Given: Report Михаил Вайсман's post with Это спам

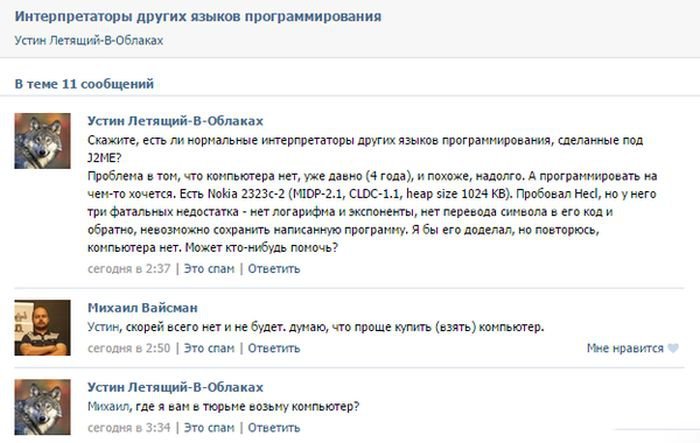Looking at the screenshot, I should (x=210, y=348).
